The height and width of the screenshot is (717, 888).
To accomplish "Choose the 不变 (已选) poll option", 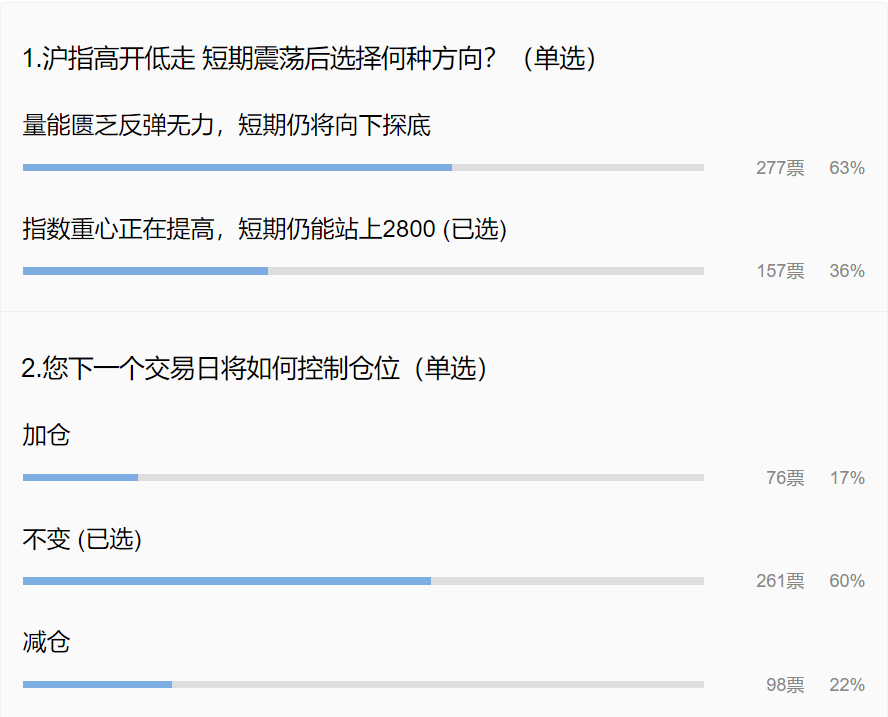I will pyautogui.click(x=82, y=540).
